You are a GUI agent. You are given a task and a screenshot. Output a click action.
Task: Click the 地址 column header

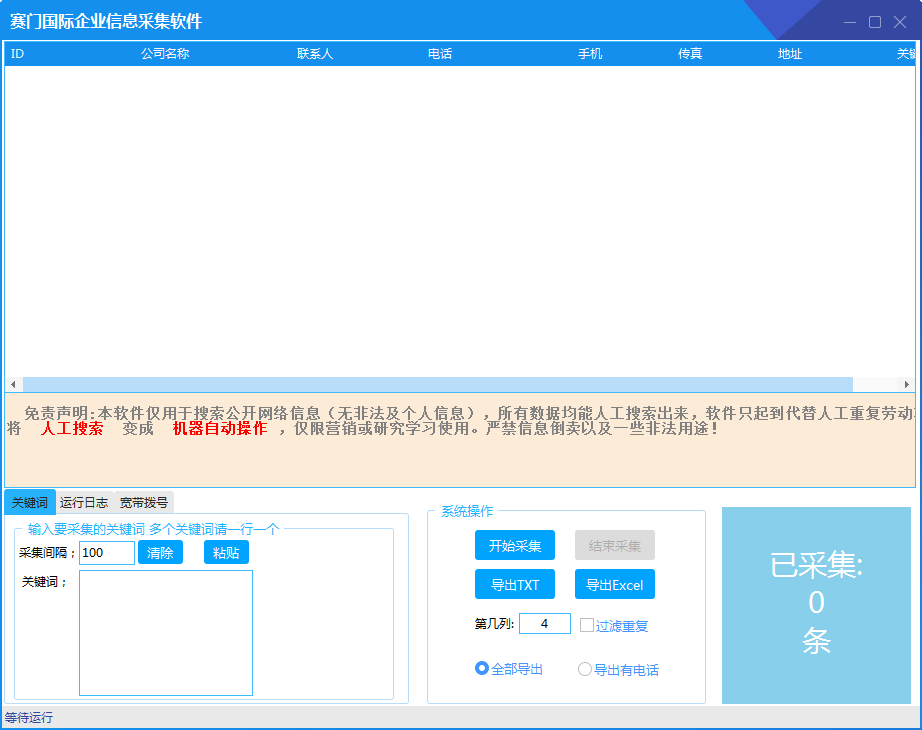click(x=790, y=54)
